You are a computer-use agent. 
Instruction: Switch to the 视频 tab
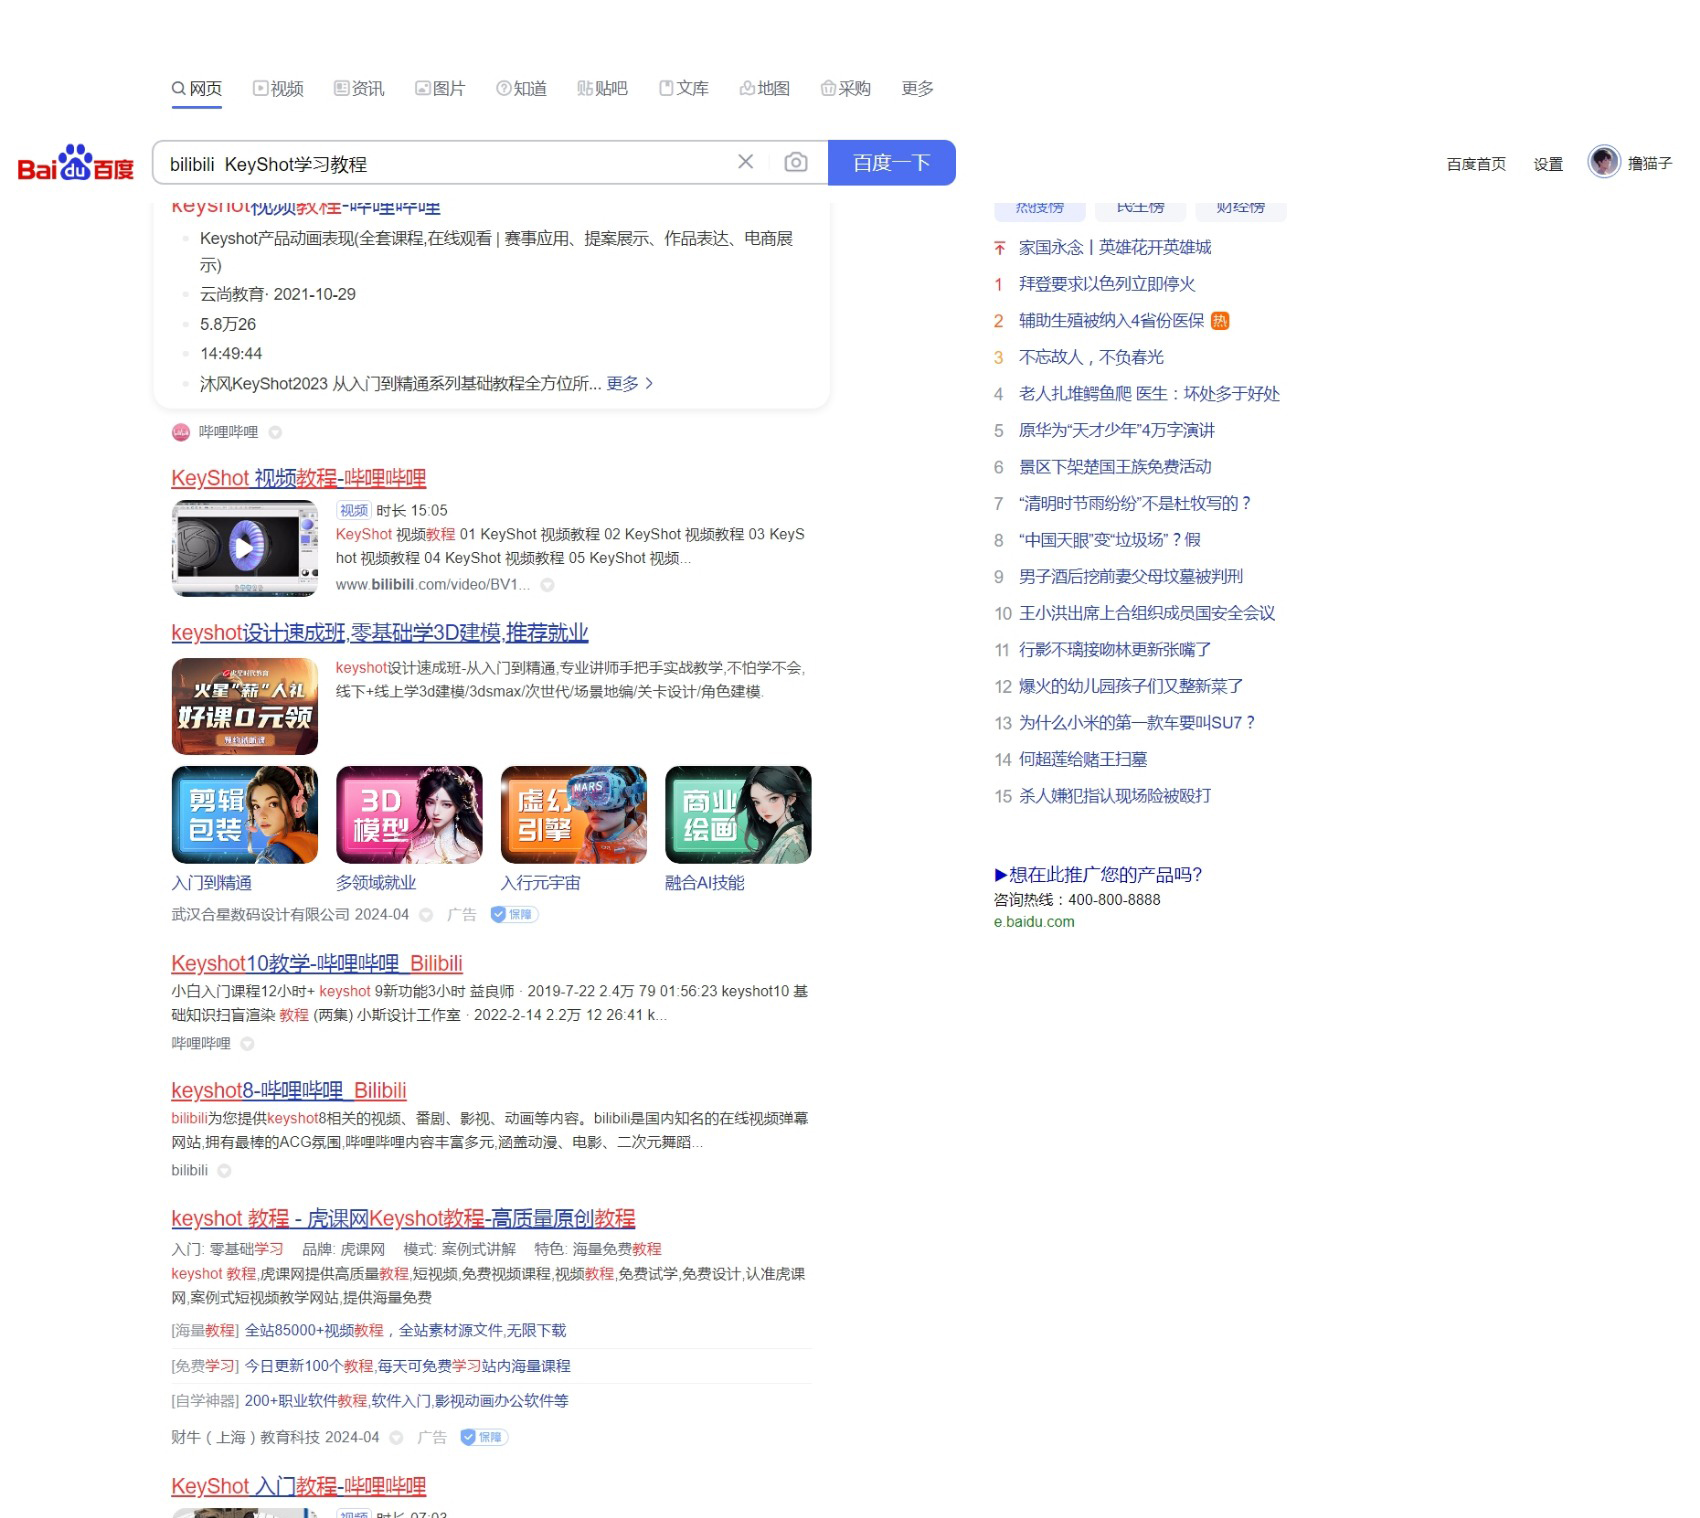(x=278, y=88)
